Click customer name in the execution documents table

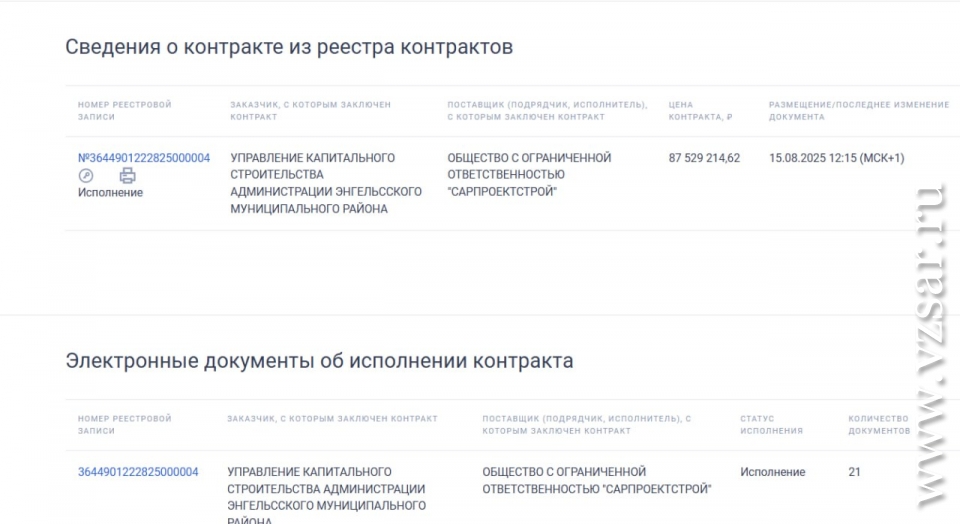(326, 497)
